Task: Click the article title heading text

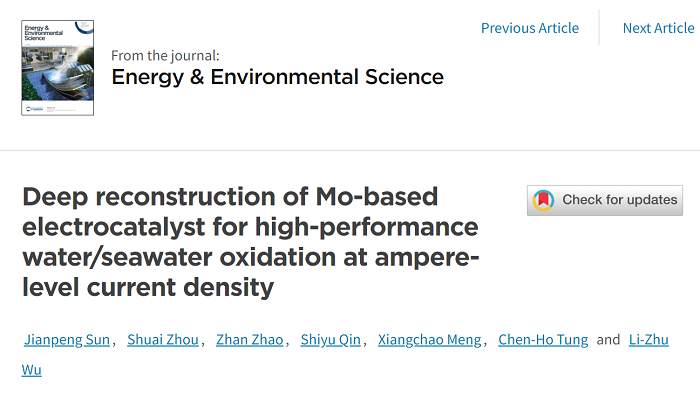Action: click(x=250, y=242)
